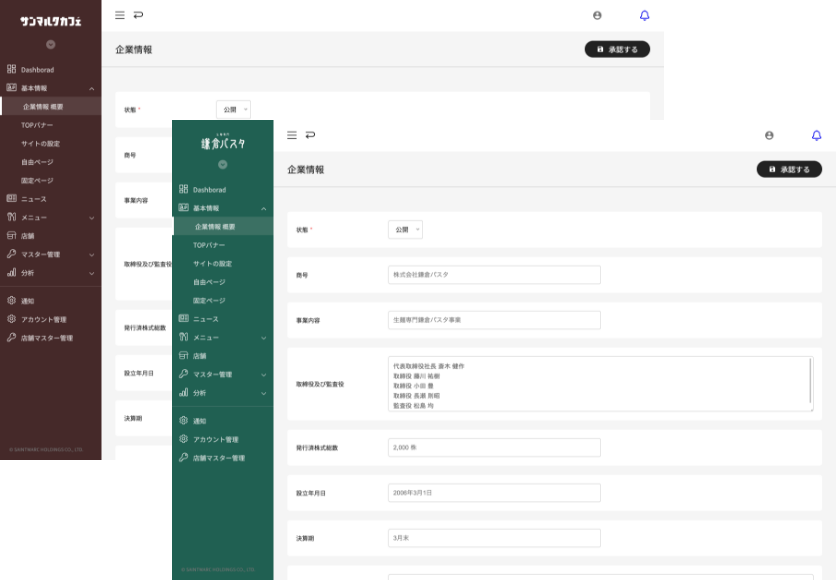Select 固定ページ in the brown sidebar

tap(37, 181)
